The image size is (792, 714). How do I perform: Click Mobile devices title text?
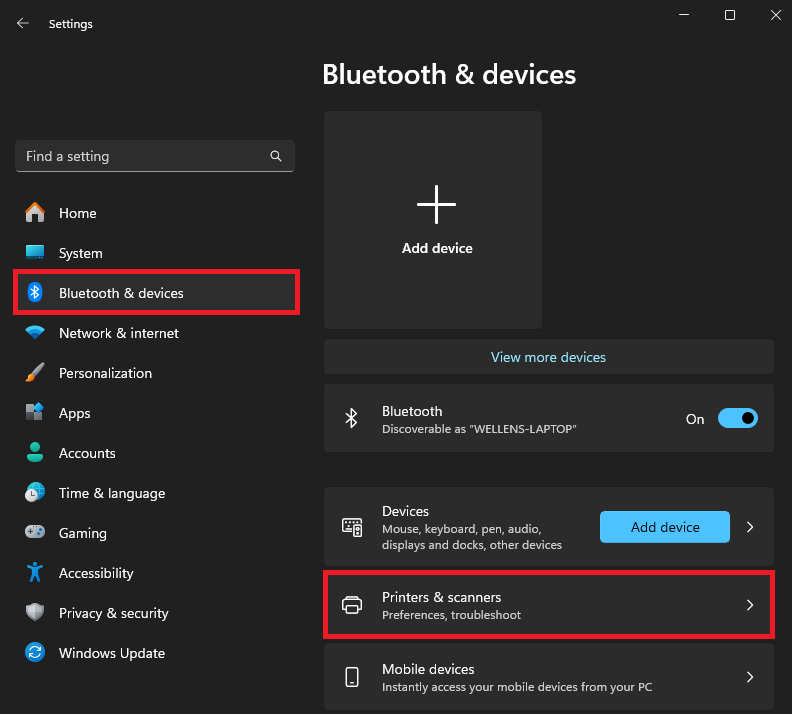[x=428, y=669]
